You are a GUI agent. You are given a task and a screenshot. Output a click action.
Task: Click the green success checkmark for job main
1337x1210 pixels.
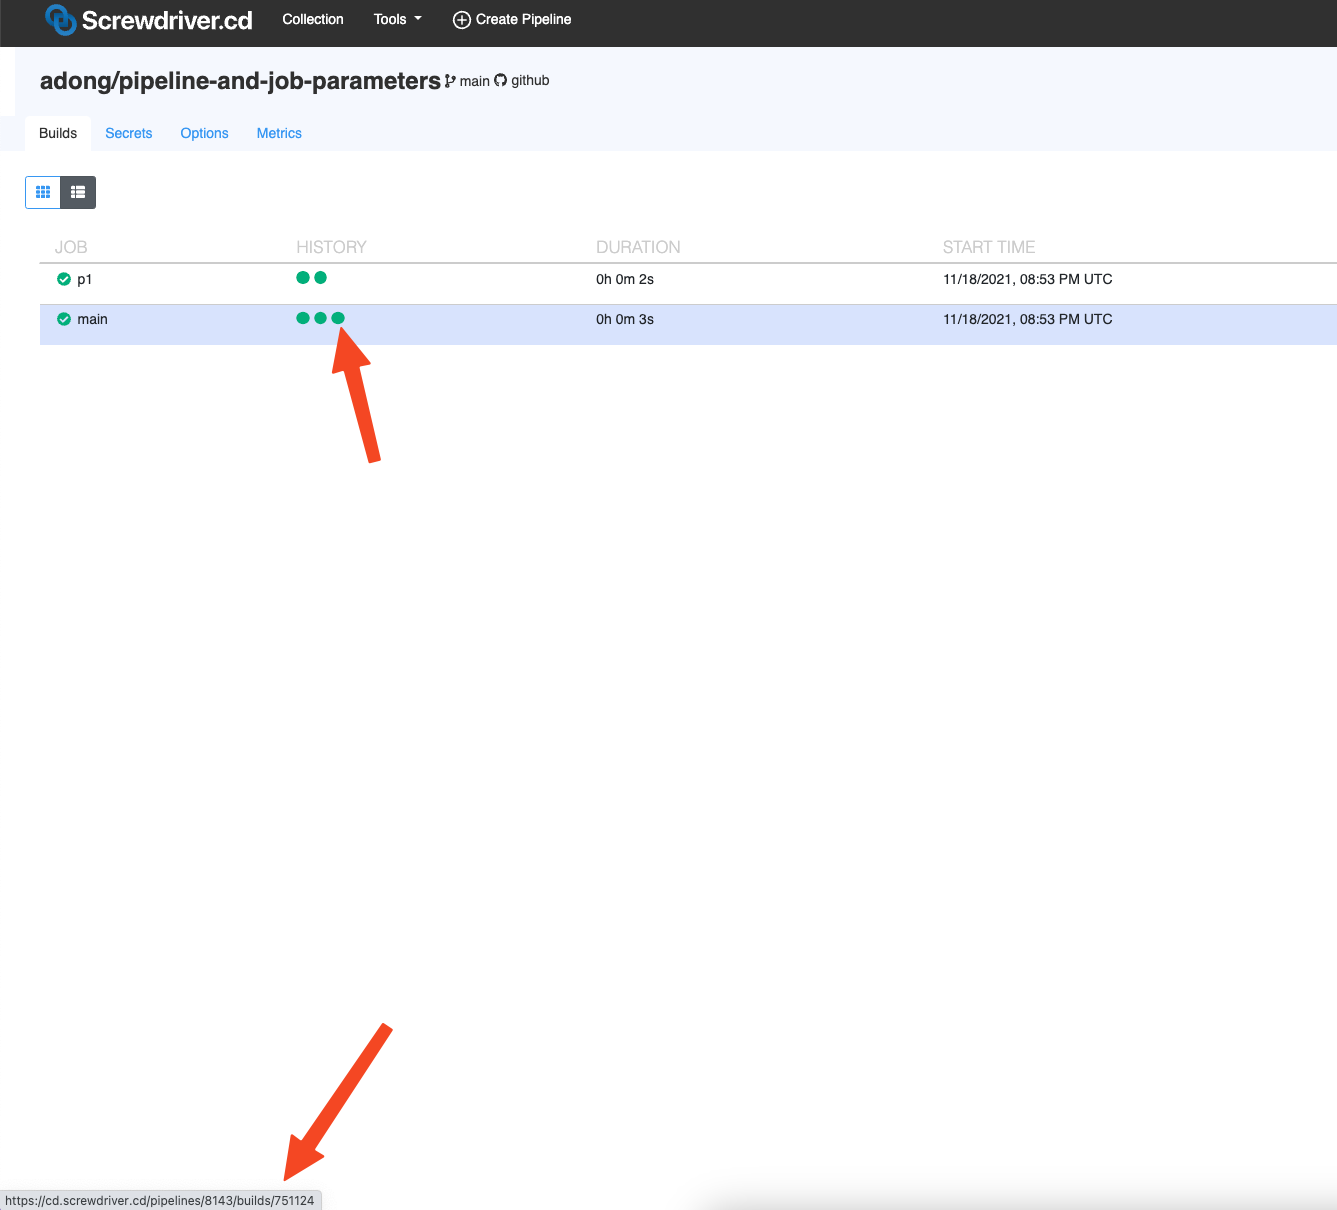click(x=63, y=319)
